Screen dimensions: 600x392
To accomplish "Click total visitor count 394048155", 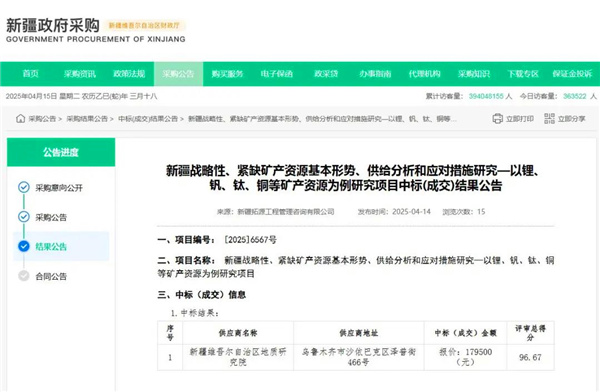I will point(486,96).
